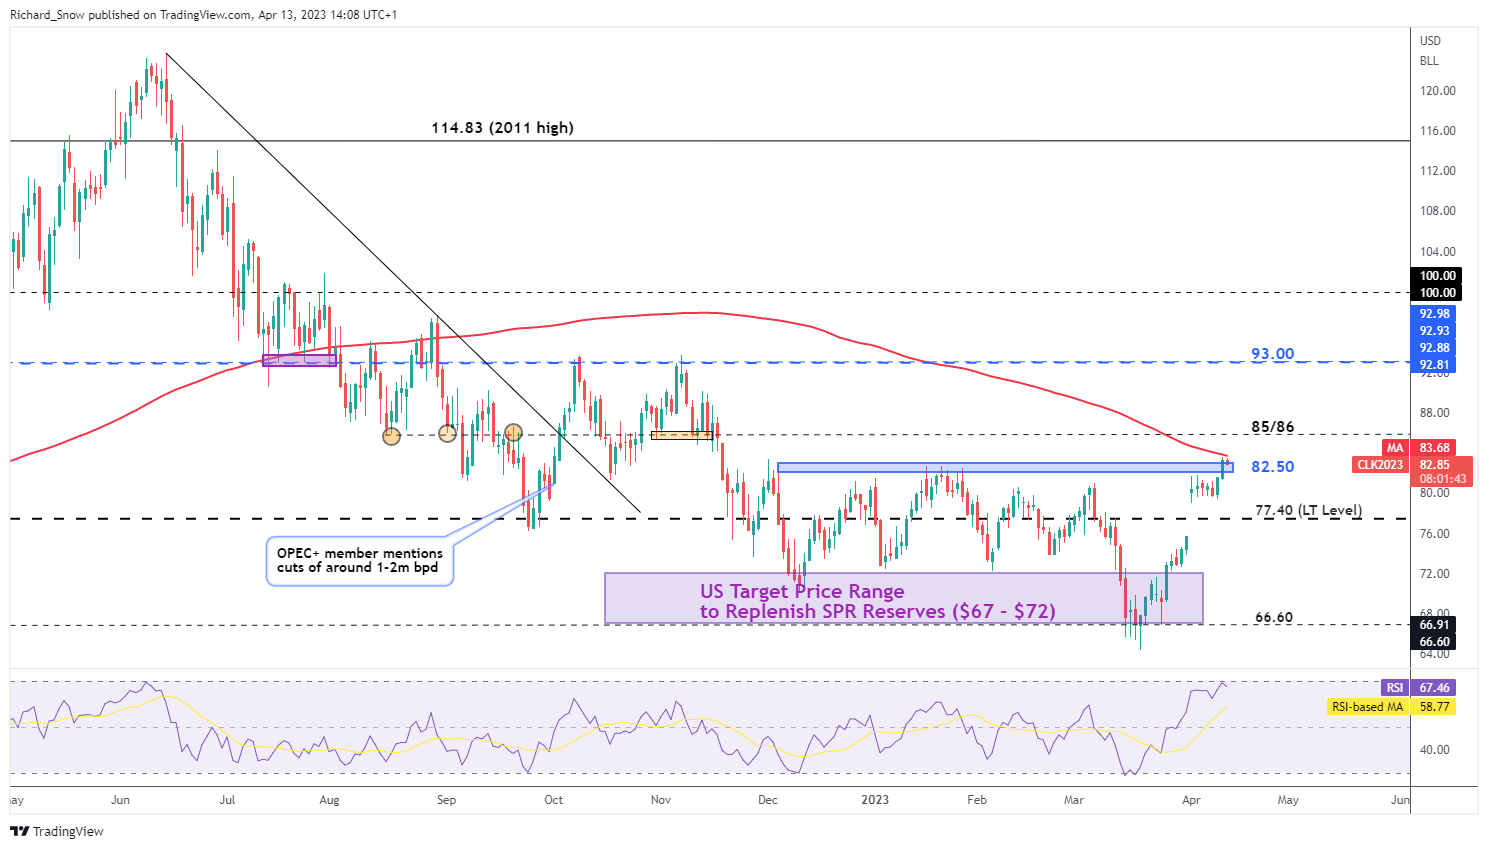Click the 'Apr' label on the time axis
Viewport: 1488px width, 849px height.
click(x=1191, y=800)
